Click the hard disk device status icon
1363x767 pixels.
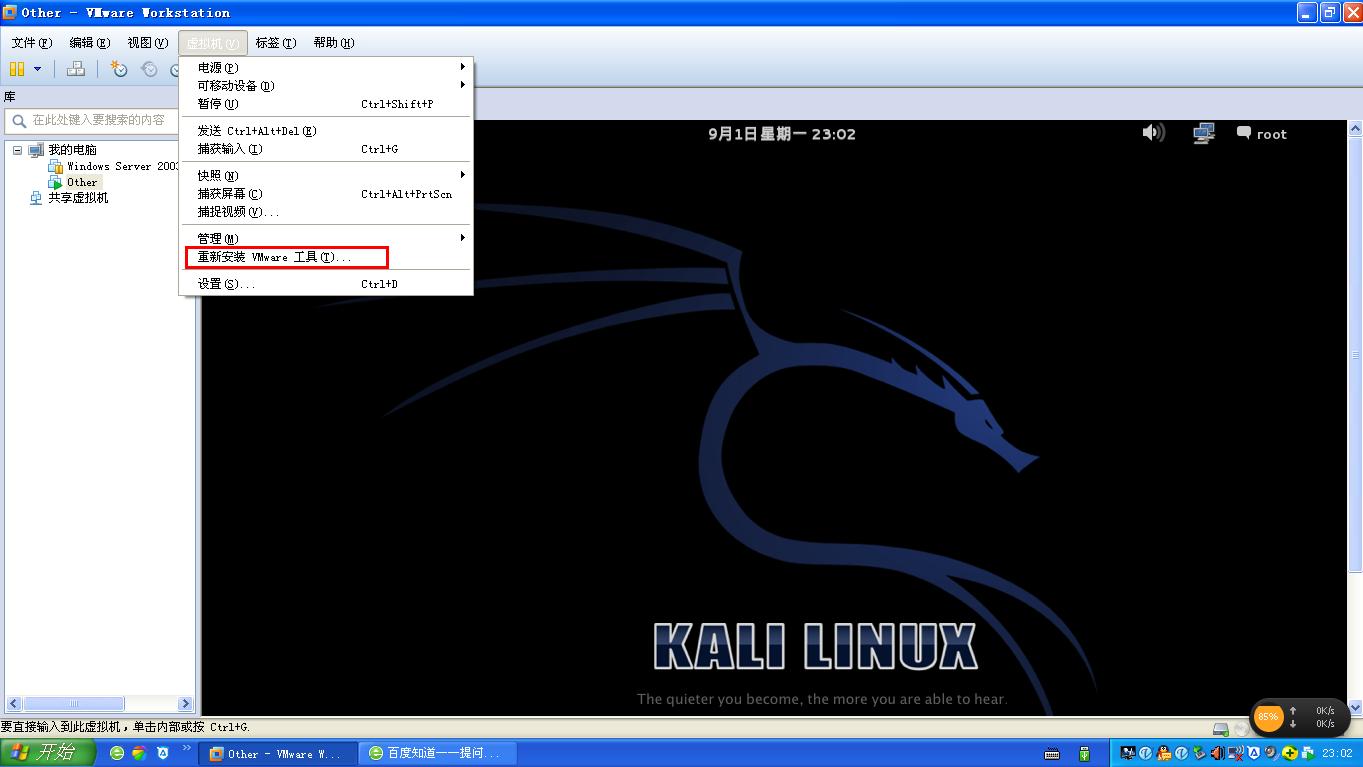click(x=1221, y=729)
